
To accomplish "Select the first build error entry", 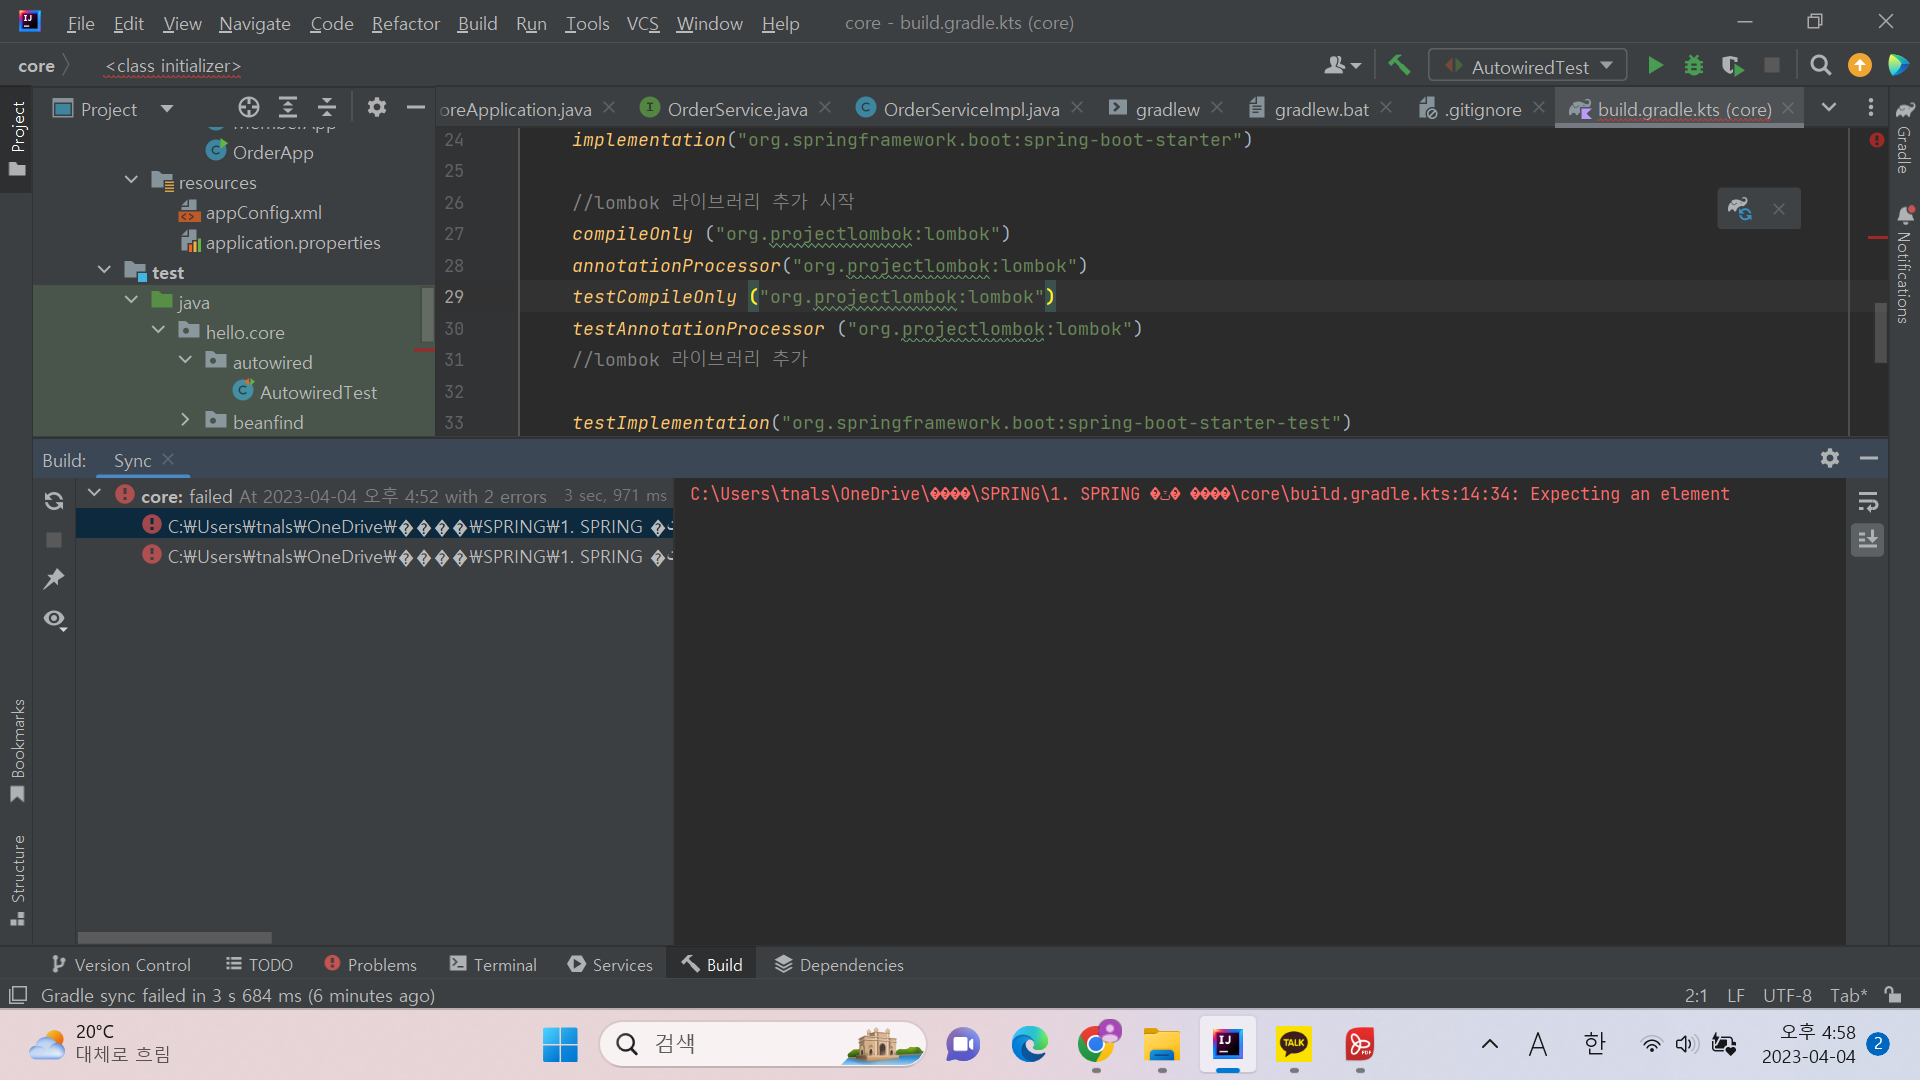I will coord(406,526).
